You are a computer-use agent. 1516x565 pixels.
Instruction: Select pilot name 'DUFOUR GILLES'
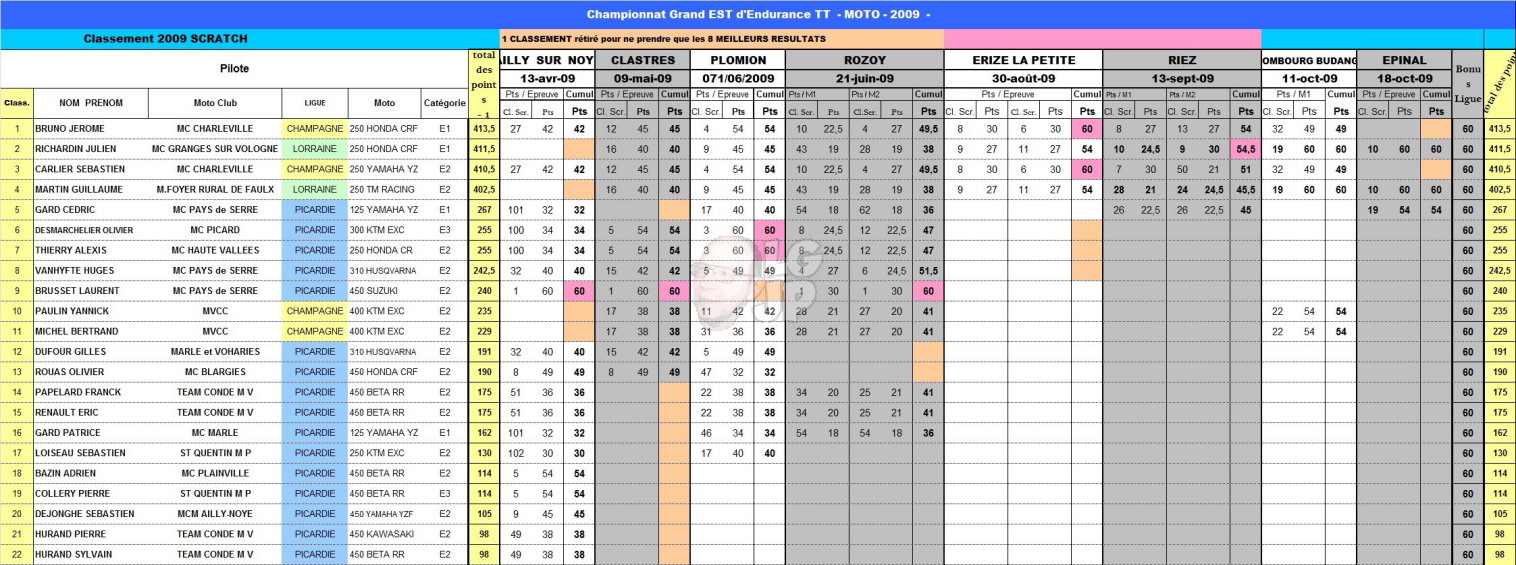(x=69, y=352)
